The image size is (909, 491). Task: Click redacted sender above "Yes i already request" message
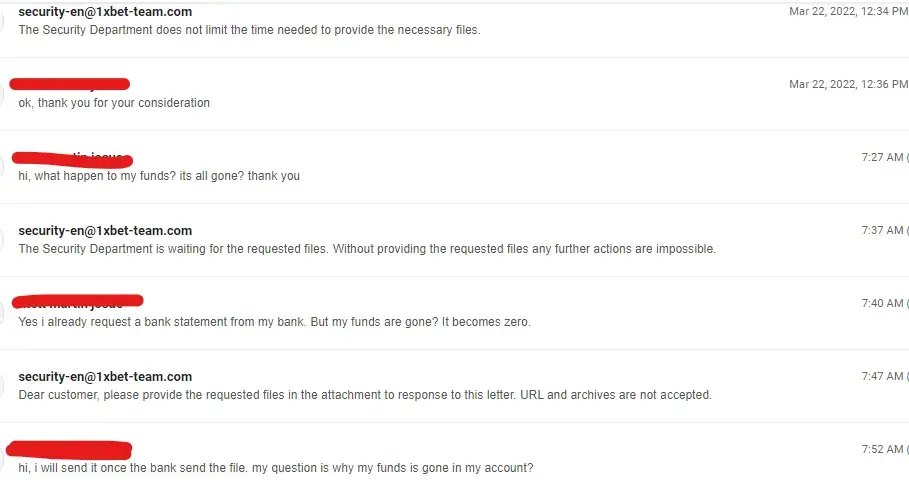click(x=78, y=301)
